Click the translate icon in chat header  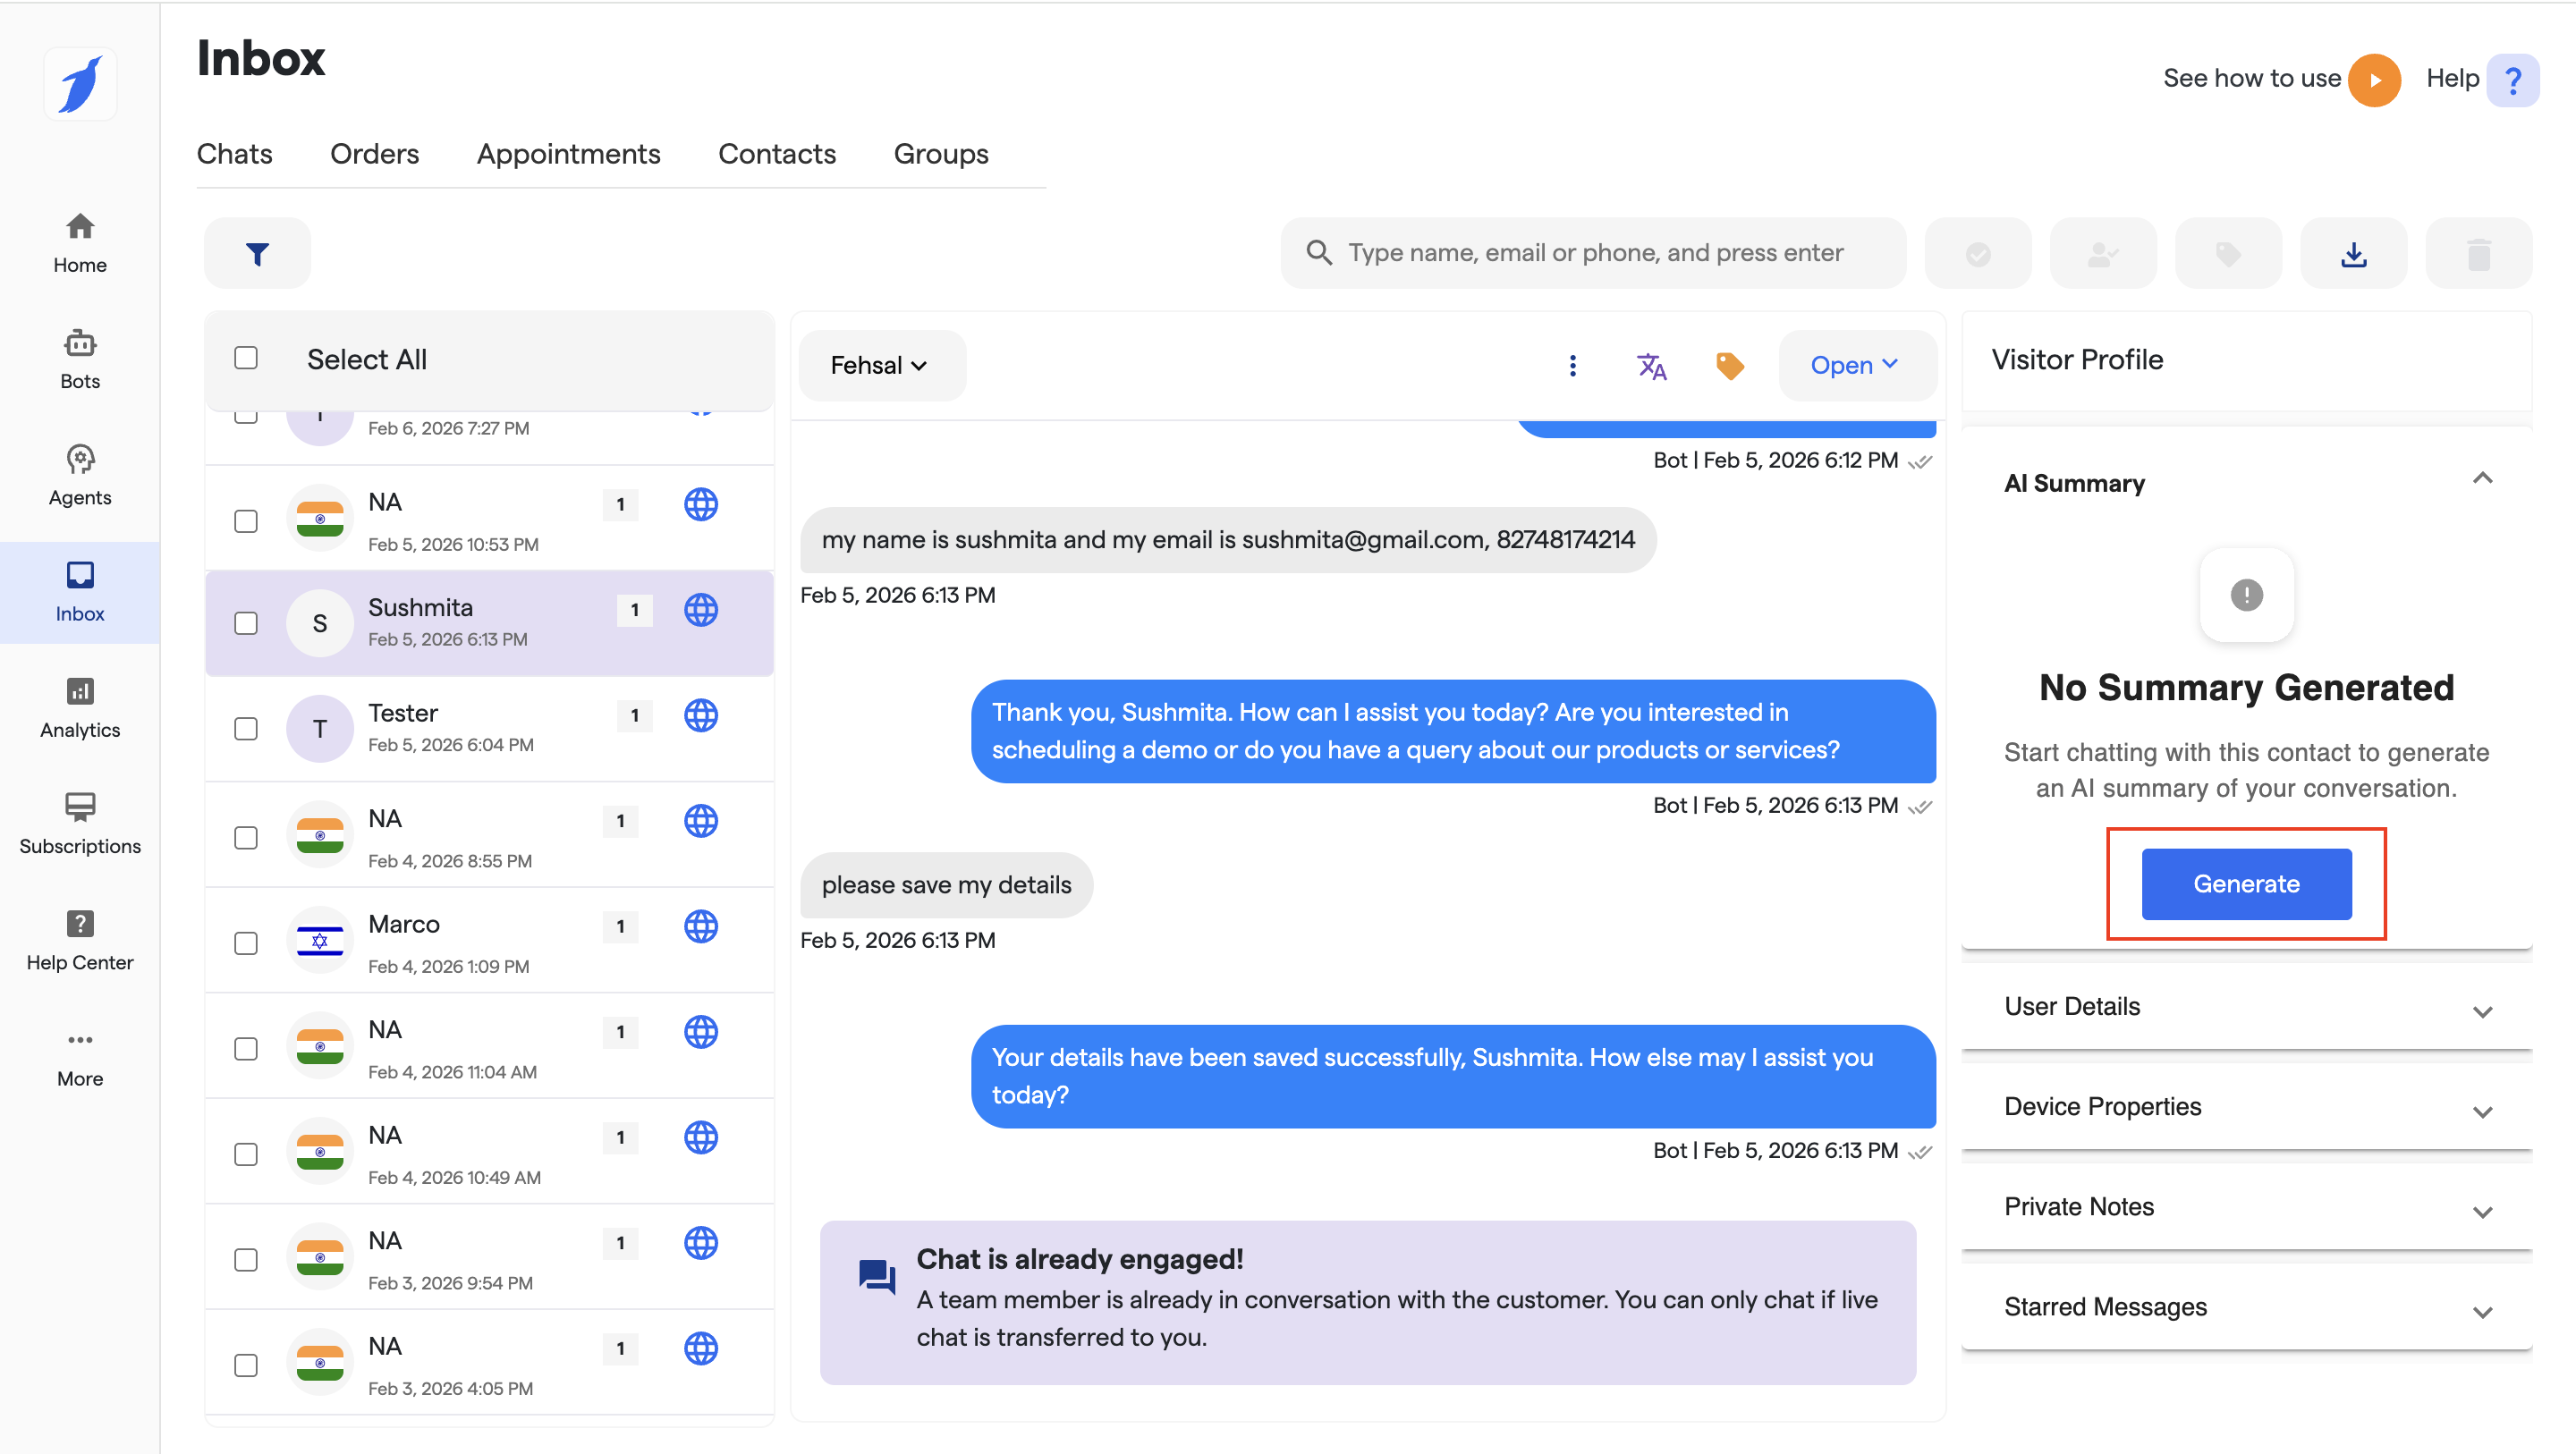pyautogui.click(x=1651, y=366)
